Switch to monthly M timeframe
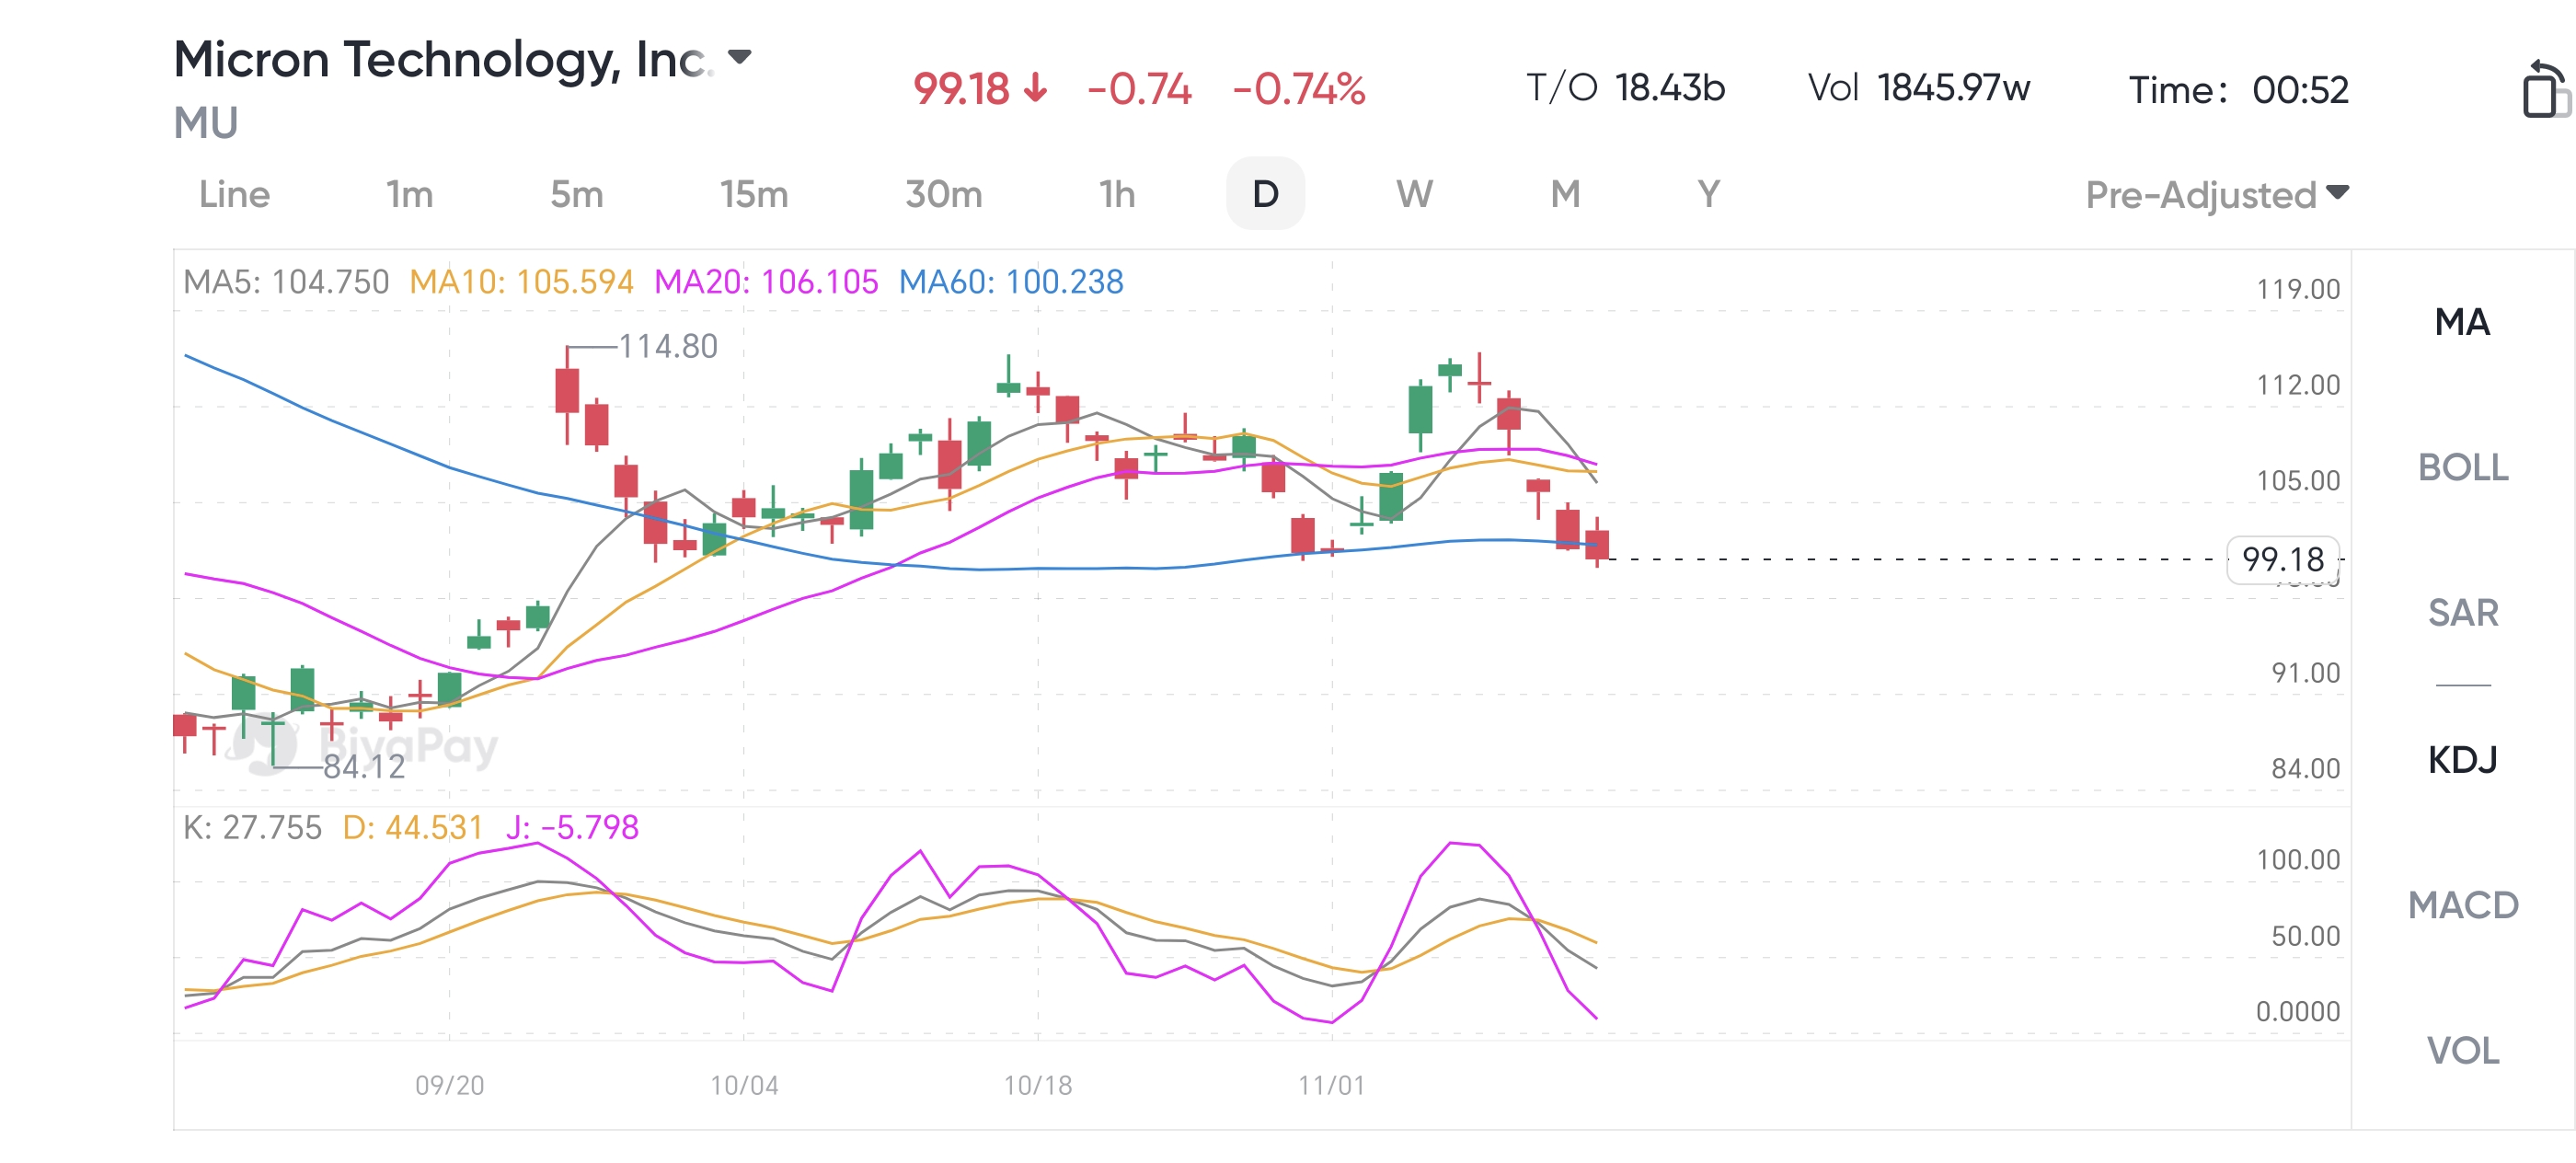This screenshot has width=2576, height=1163. [x=1565, y=194]
